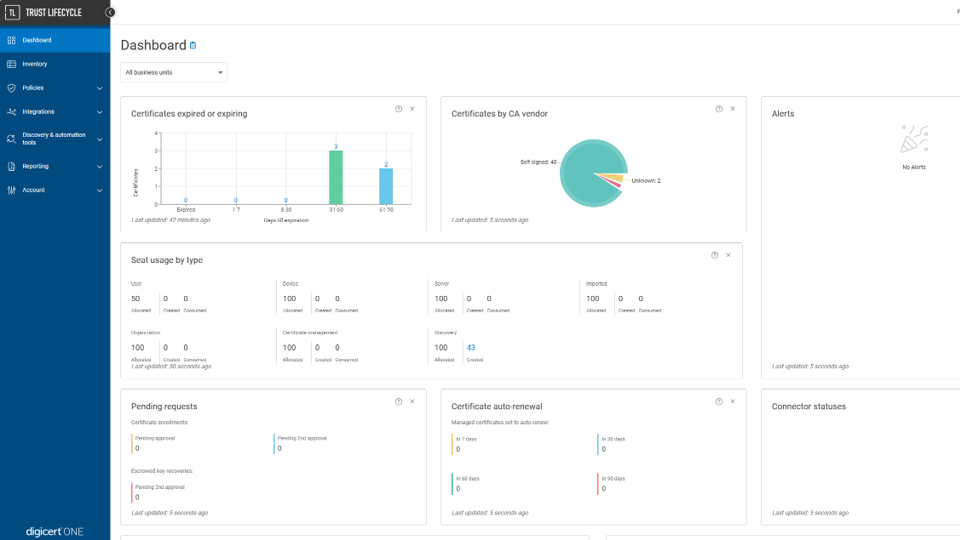Screen dimensions: 960x540
Task: Open Integrations menu item
Action: pos(55,111)
